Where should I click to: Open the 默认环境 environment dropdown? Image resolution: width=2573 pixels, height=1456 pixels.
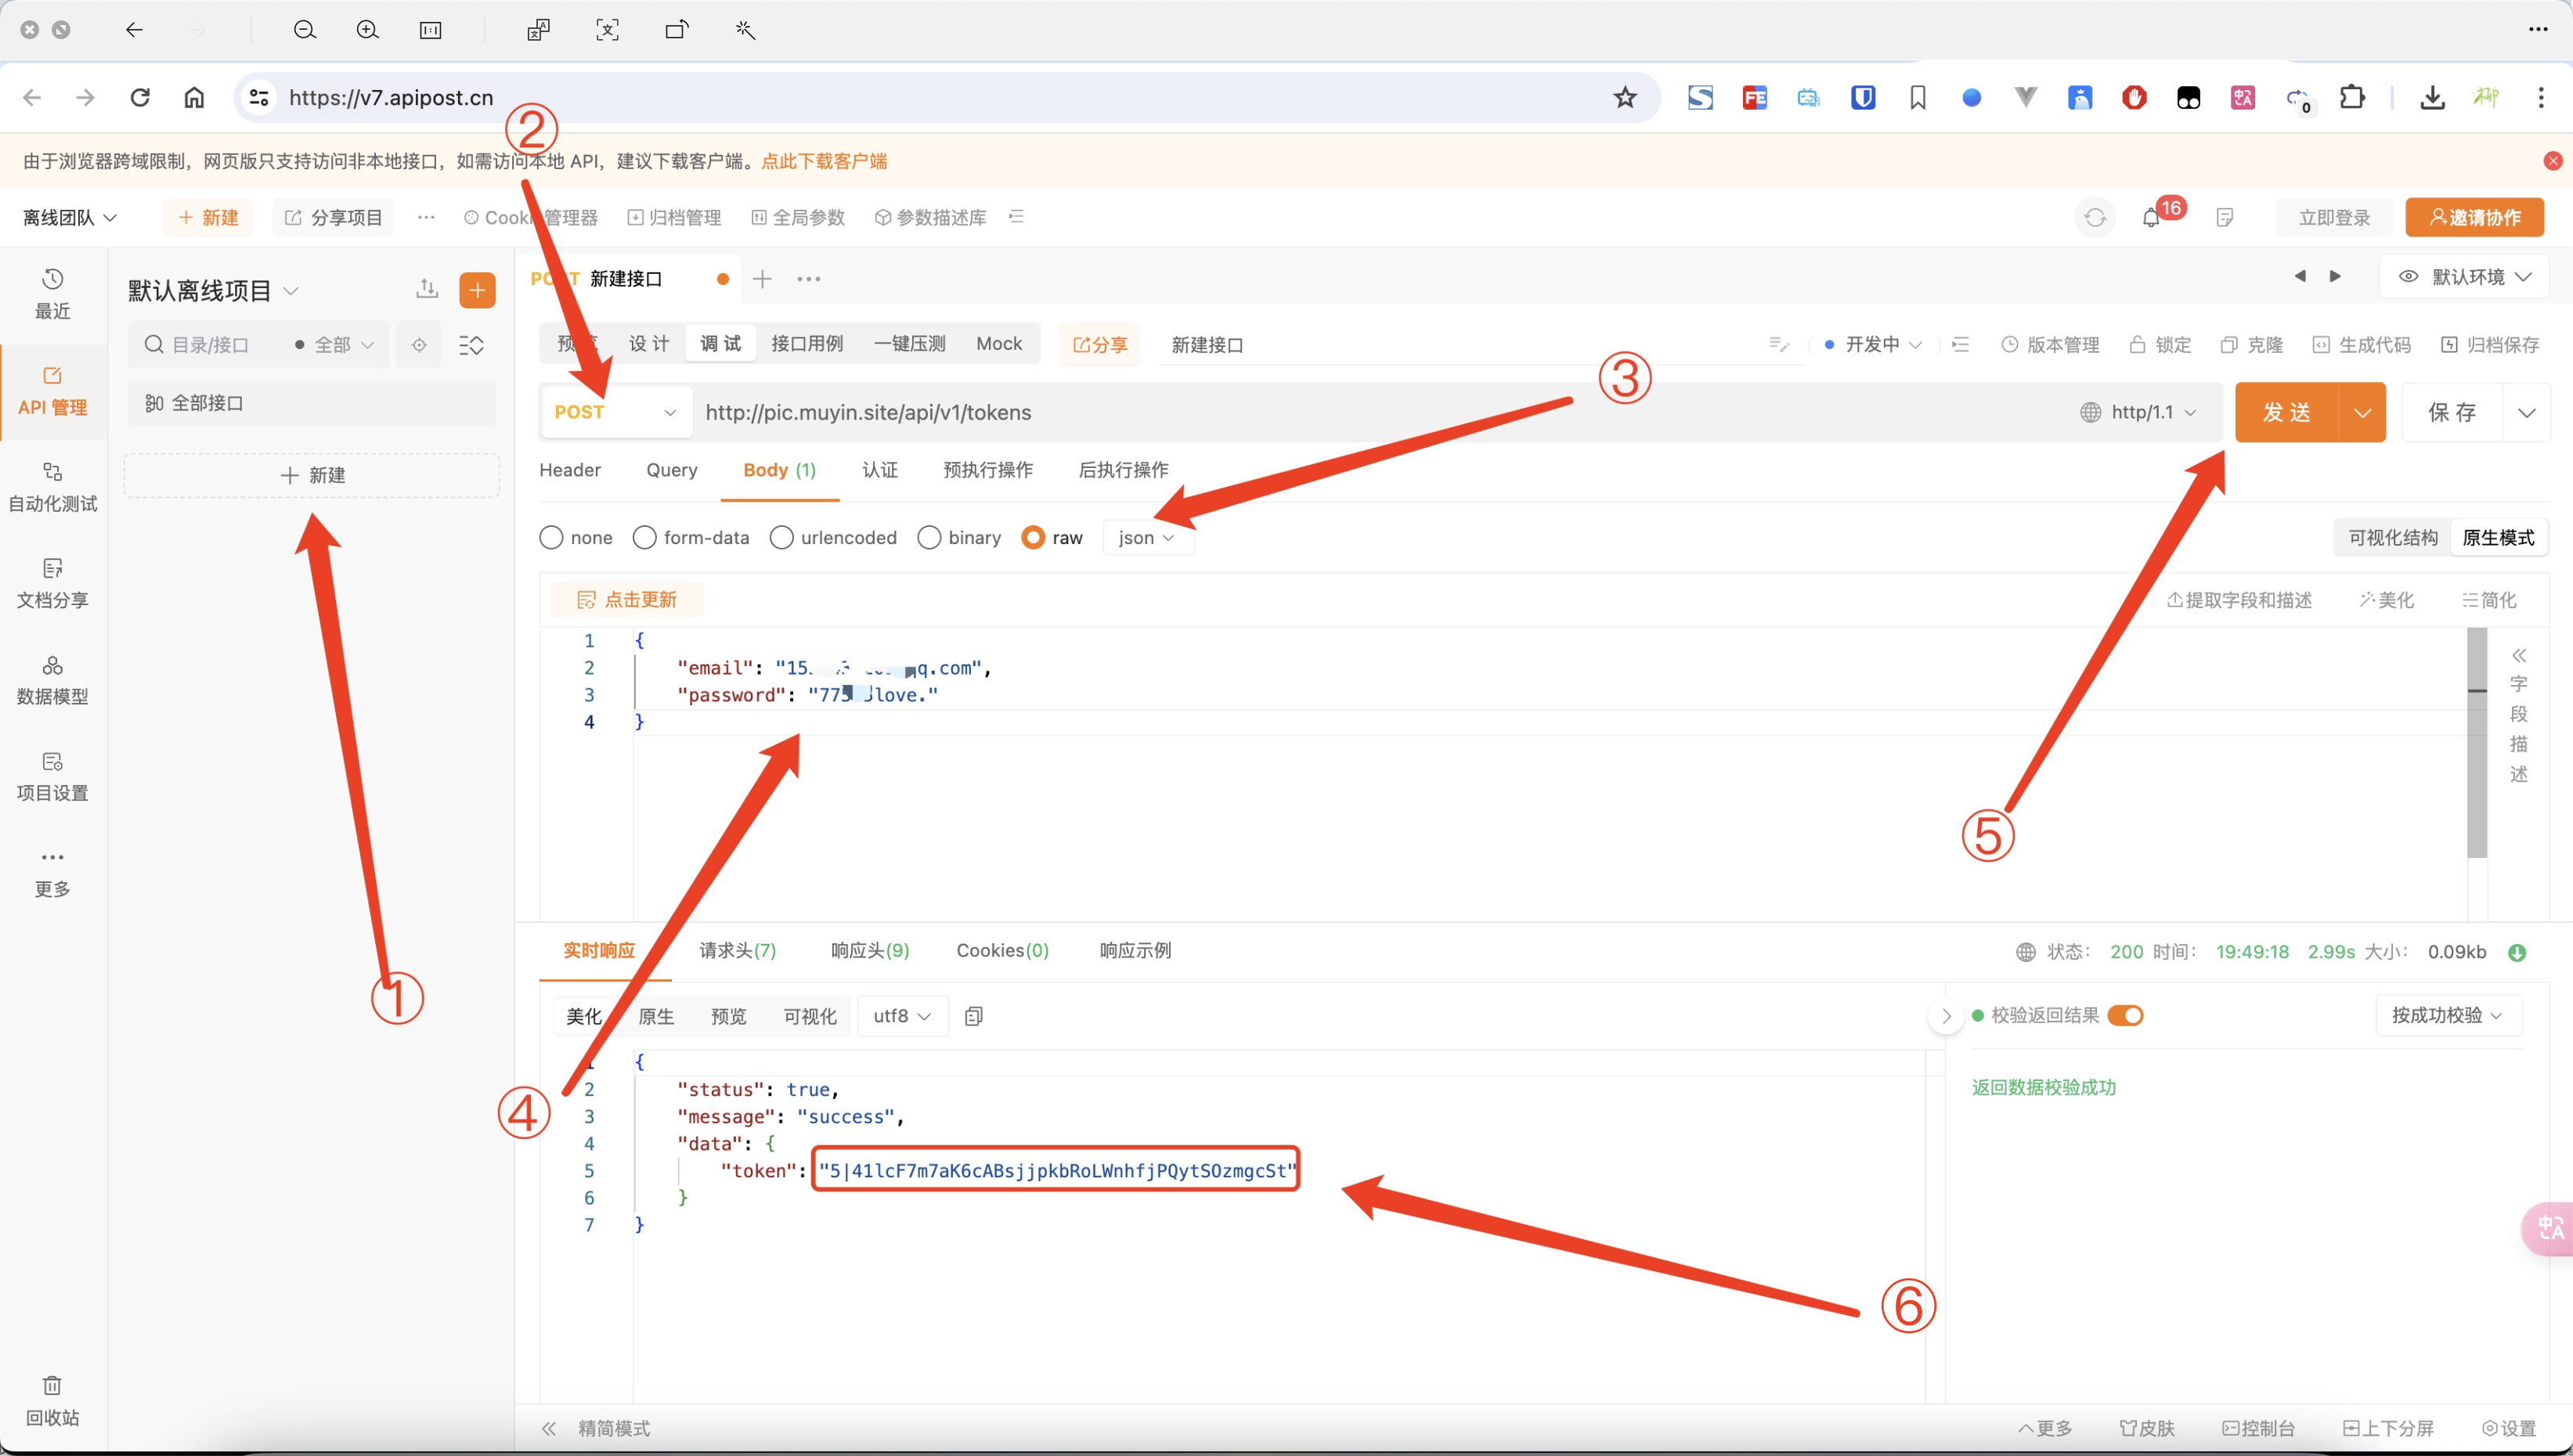(x=2466, y=277)
